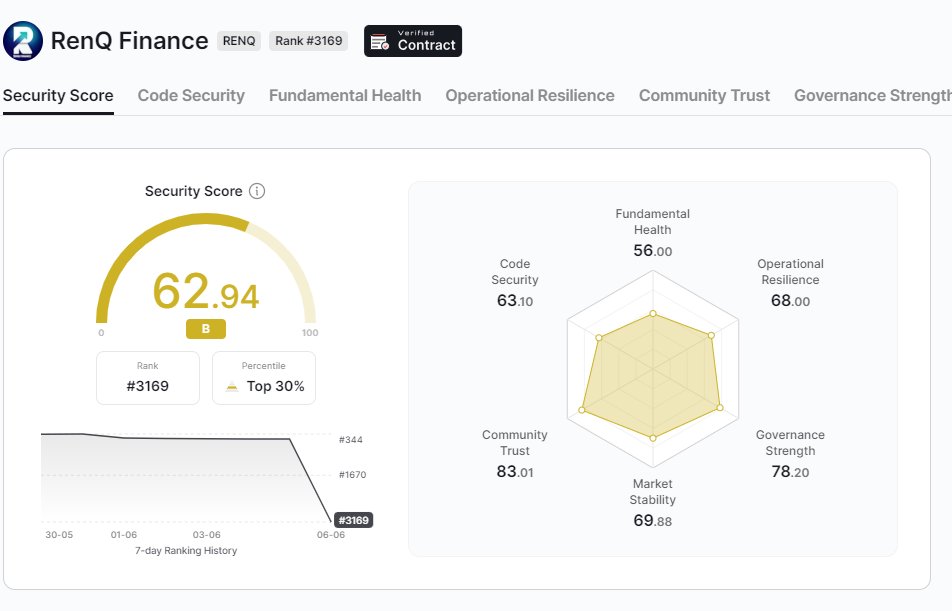Click the Market Stability 69.88 radar label
The height and width of the screenshot is (611, 952).
click(653, 503)
